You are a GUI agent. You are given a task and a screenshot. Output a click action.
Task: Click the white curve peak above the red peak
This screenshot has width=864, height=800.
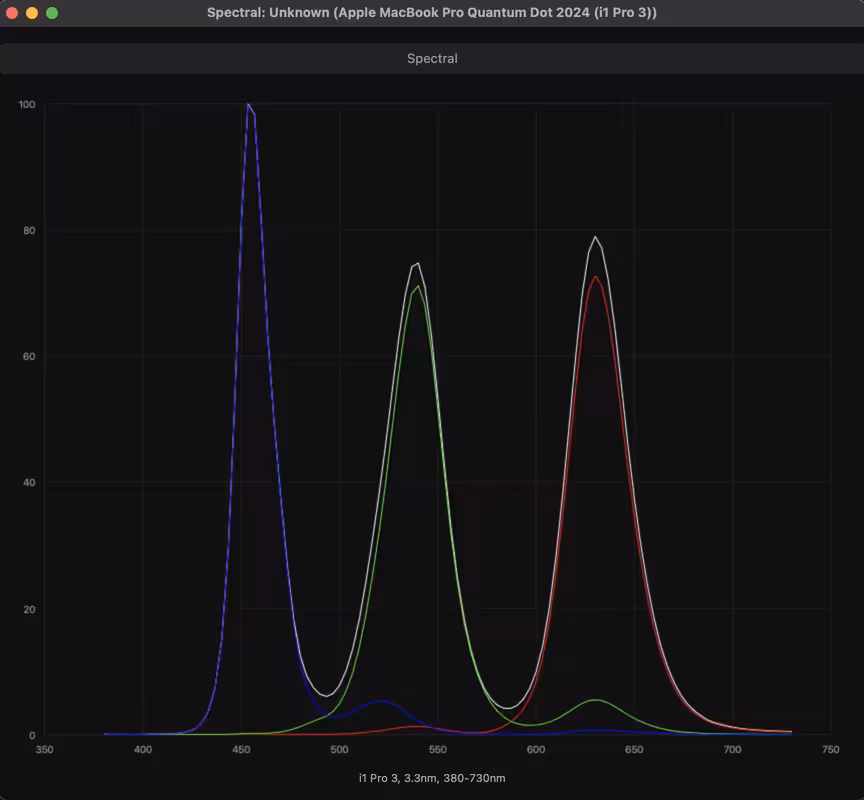pyautogui.click(x=595, y=237)
